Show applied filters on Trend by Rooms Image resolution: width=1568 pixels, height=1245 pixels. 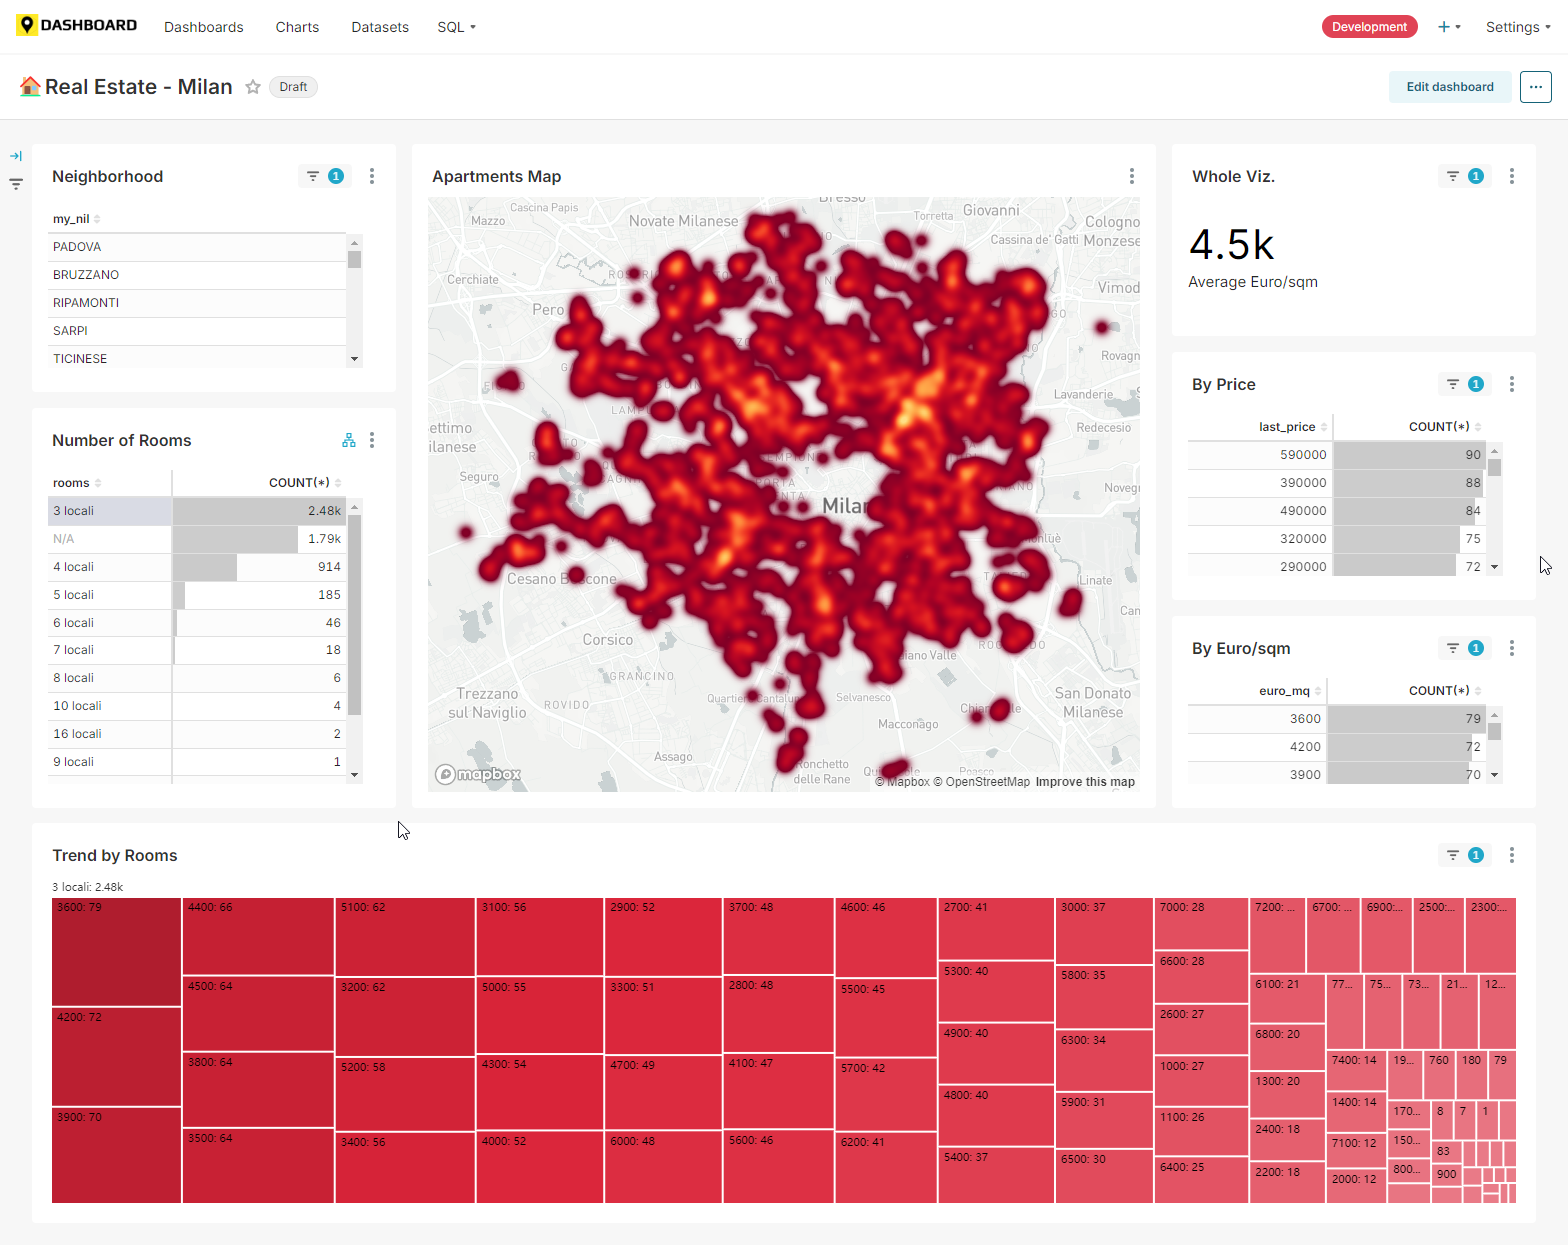(x=1465, y=855)
